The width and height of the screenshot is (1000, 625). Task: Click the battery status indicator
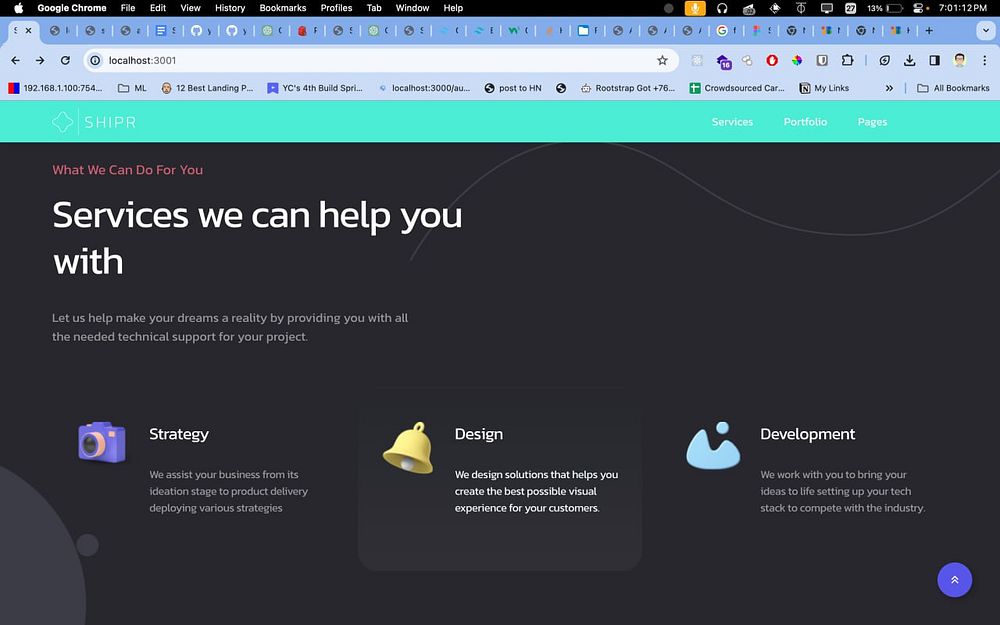tap(885, 8)
